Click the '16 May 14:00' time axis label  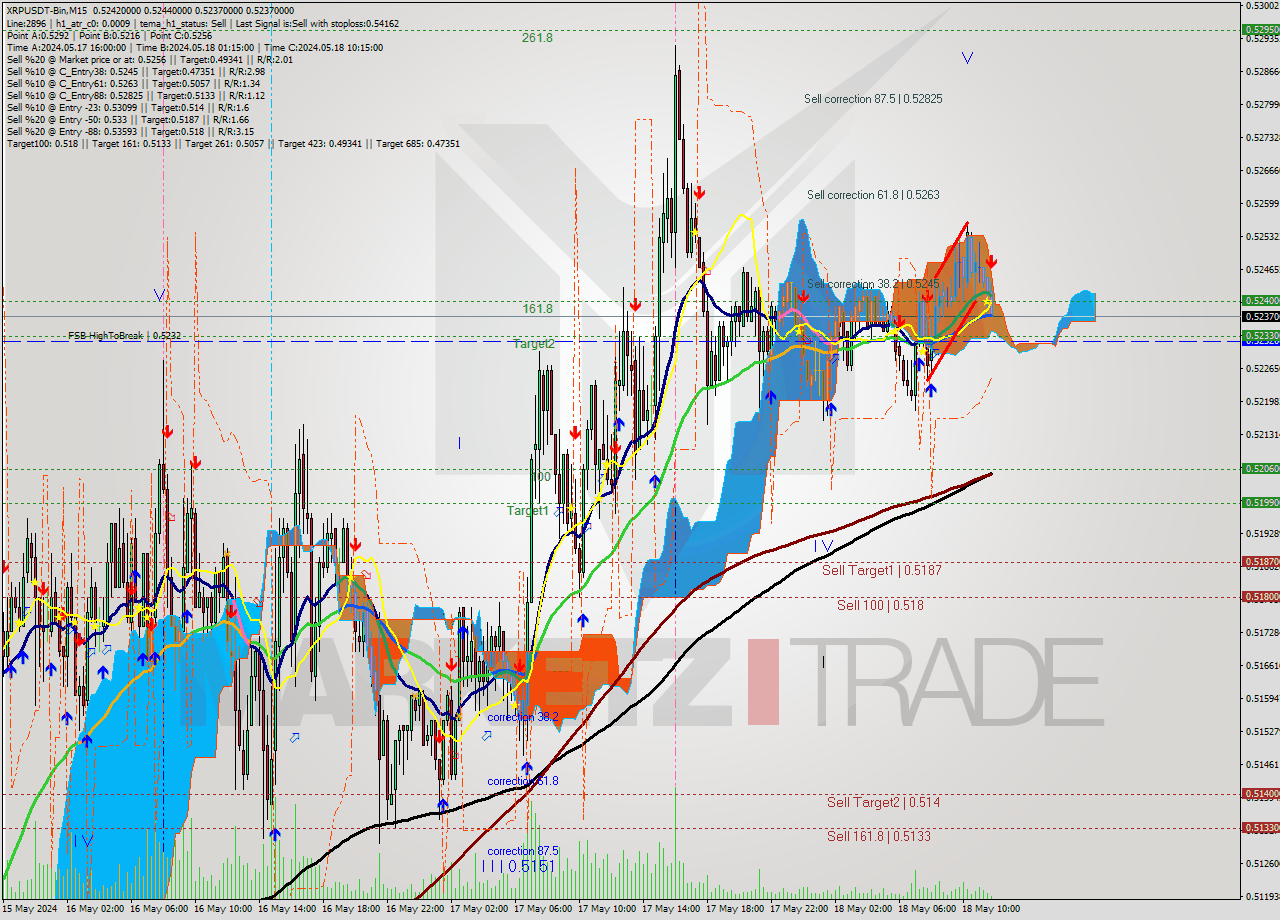[289, 909]
